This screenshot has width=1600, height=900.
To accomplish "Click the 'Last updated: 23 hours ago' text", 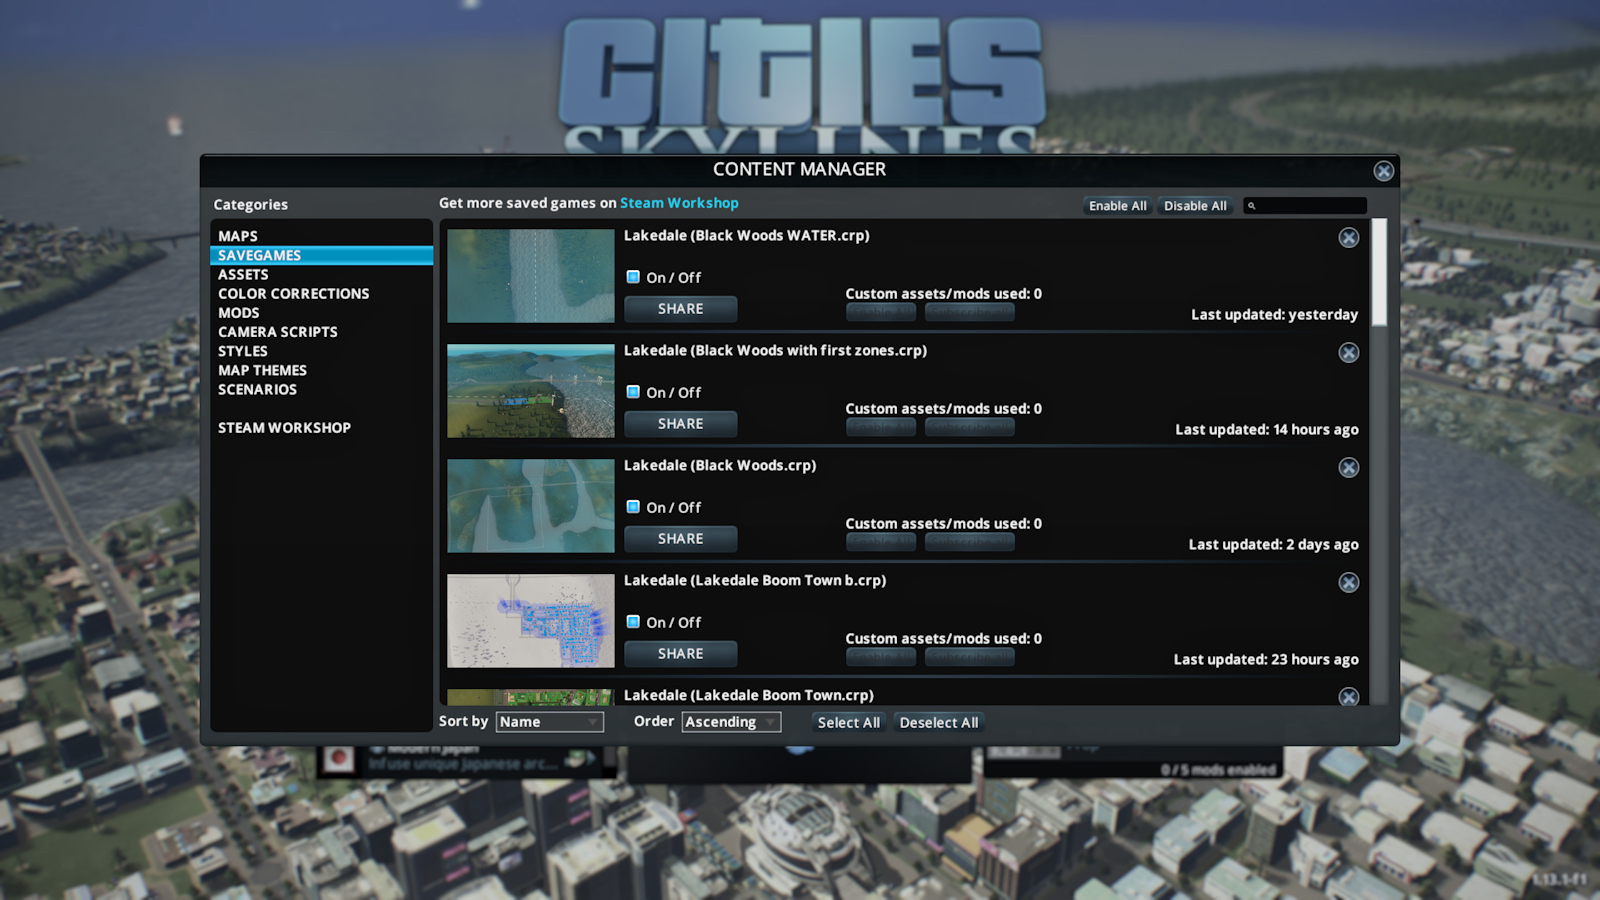I will 1266,660.
